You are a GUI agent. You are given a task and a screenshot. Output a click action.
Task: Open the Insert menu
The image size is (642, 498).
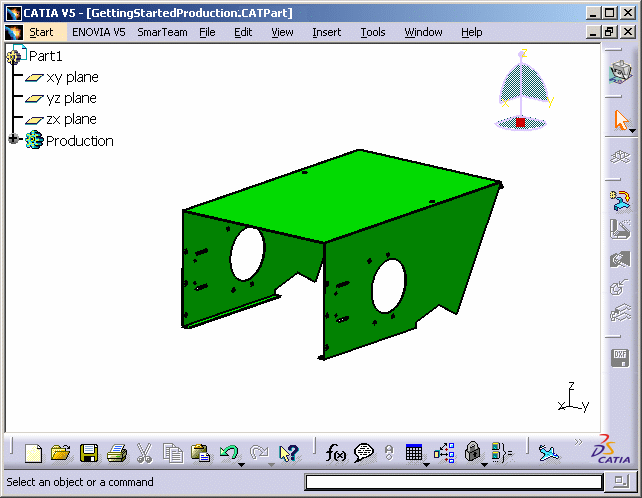point(326,32)
